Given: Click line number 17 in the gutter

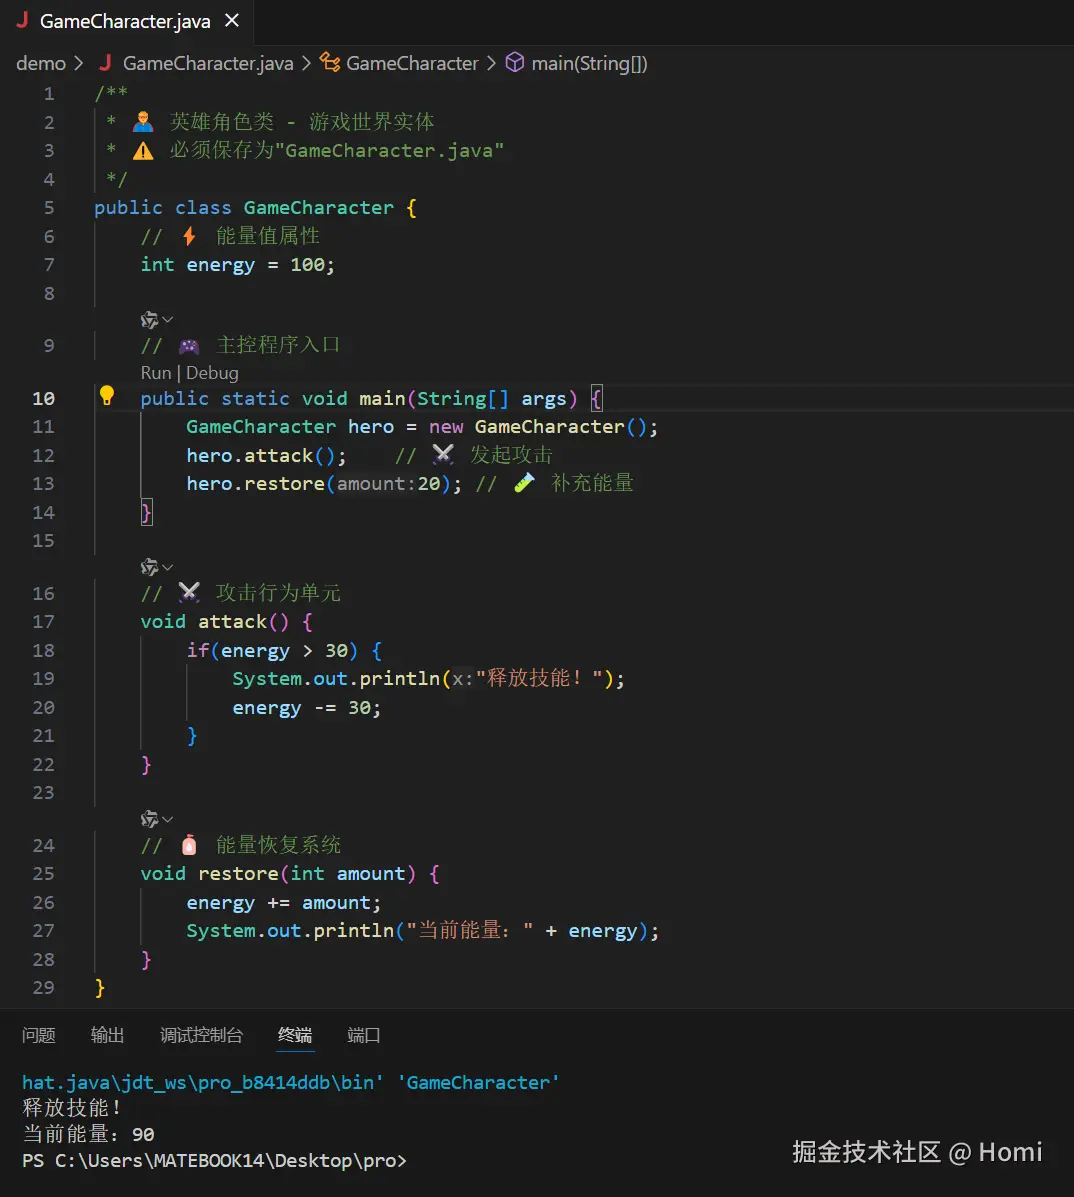Looking at the screenshot, I should [44, 622].
